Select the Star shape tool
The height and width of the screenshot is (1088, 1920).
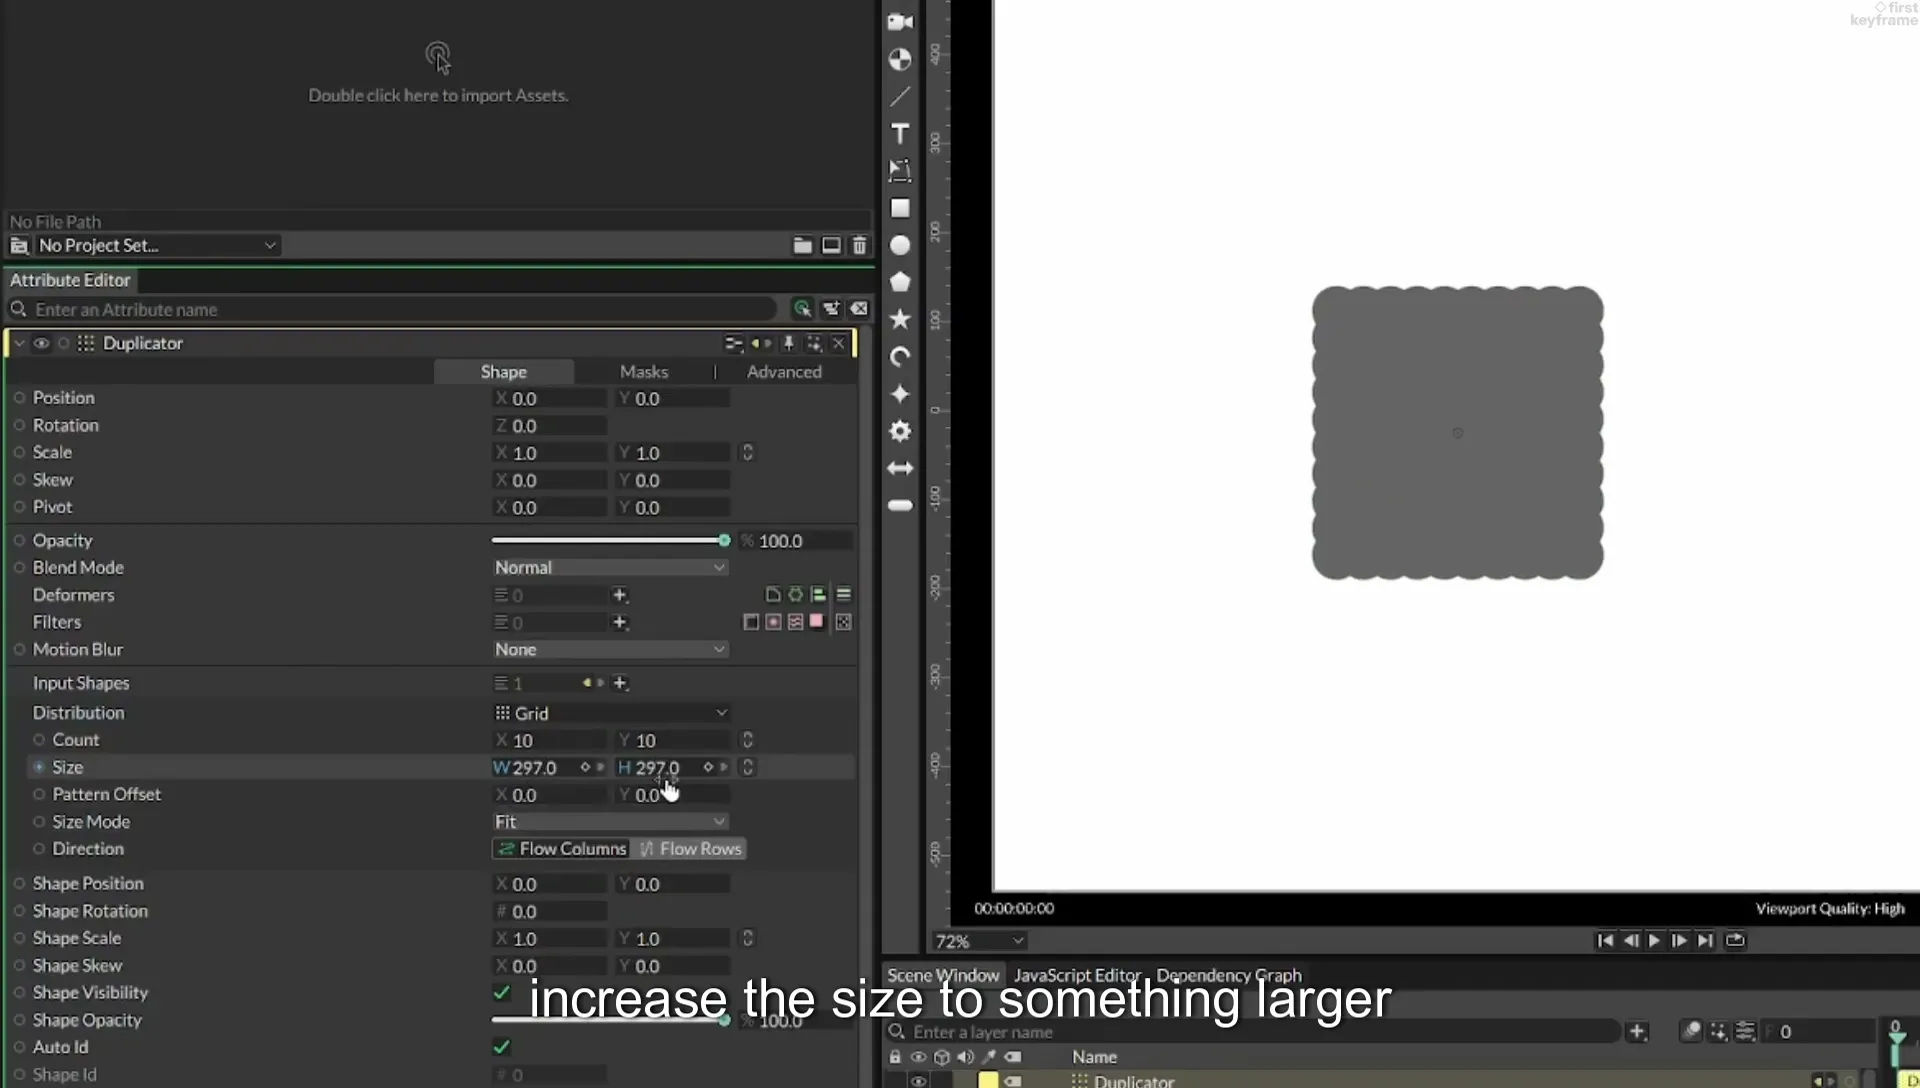pos(900,319)
